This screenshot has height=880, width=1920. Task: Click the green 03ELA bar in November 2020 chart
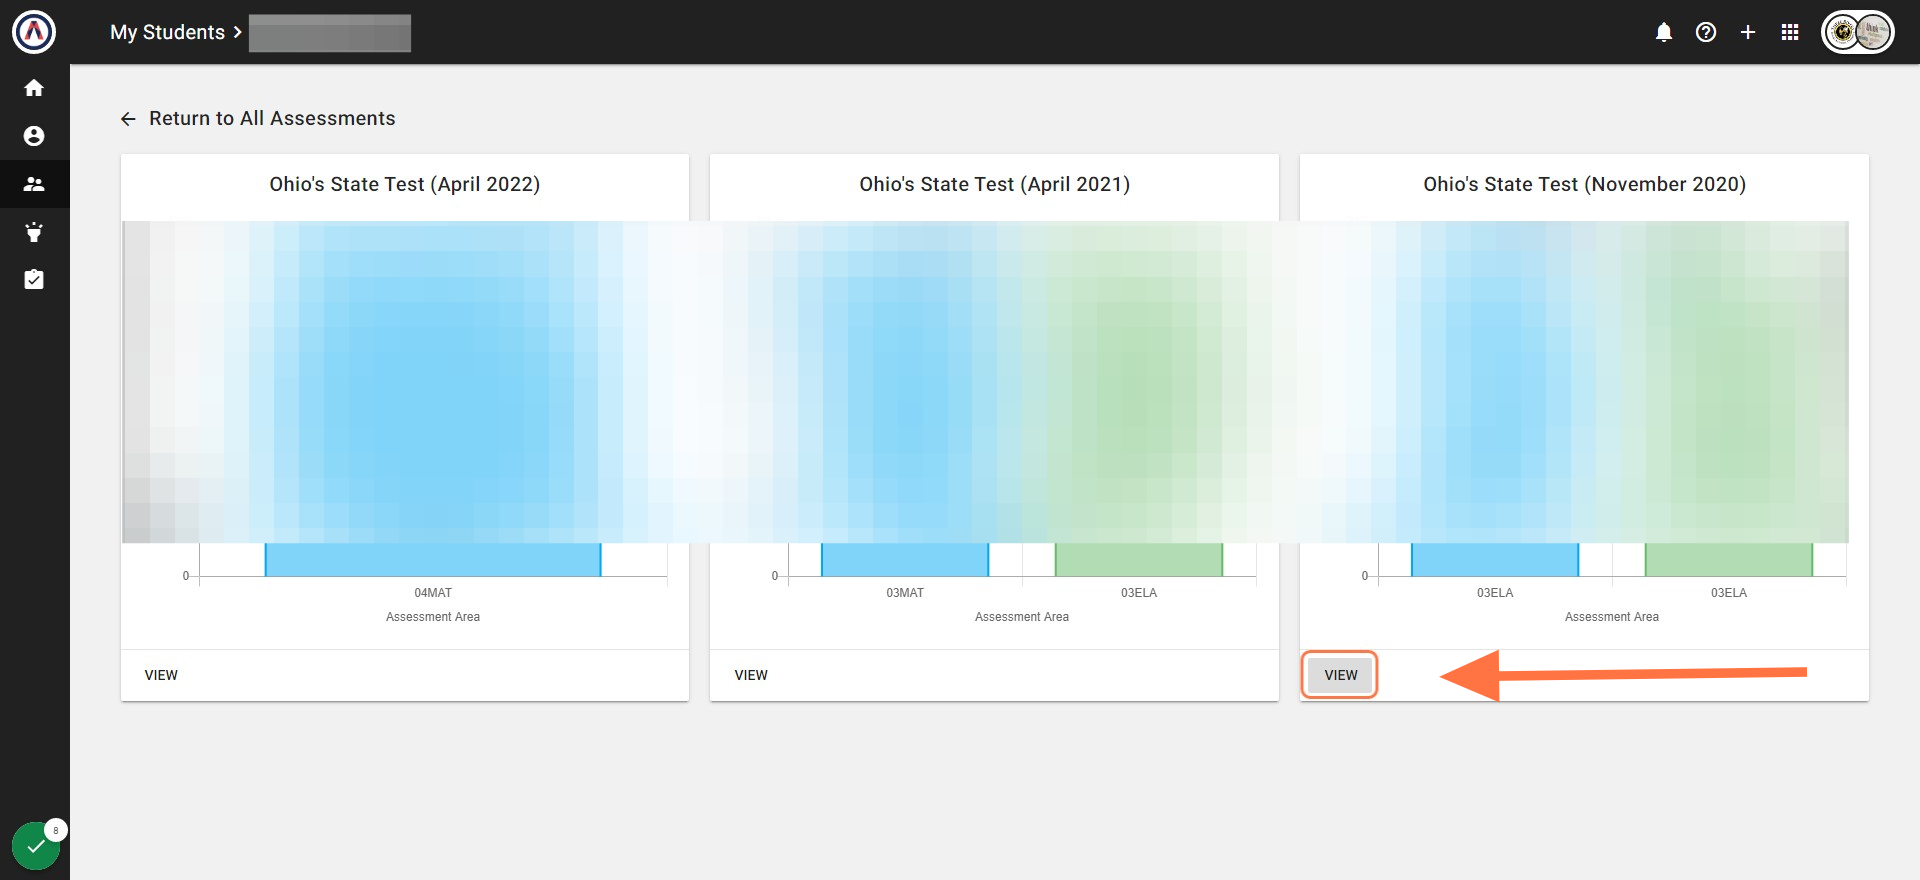1729,559
